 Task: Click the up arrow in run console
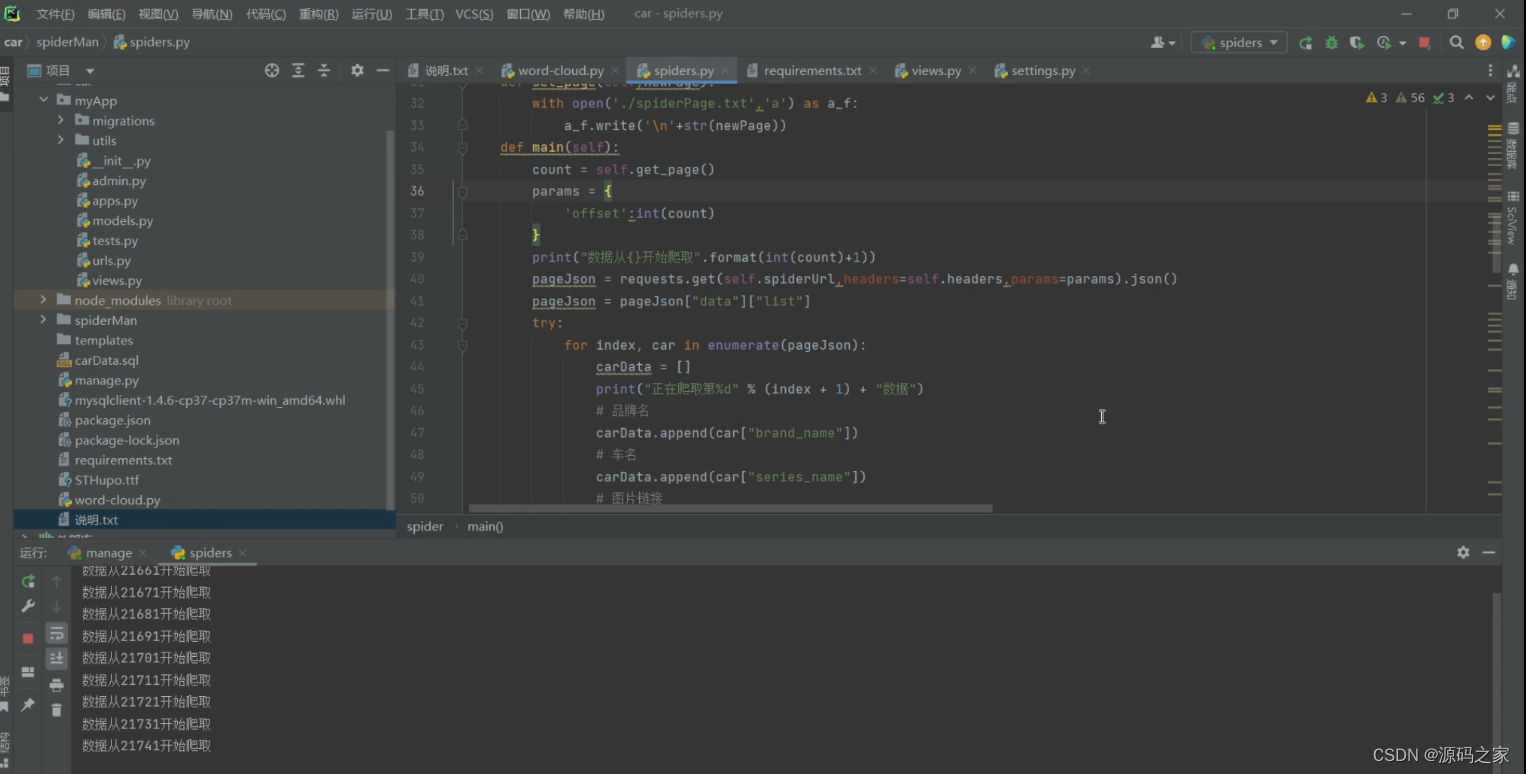coord(57,581)
